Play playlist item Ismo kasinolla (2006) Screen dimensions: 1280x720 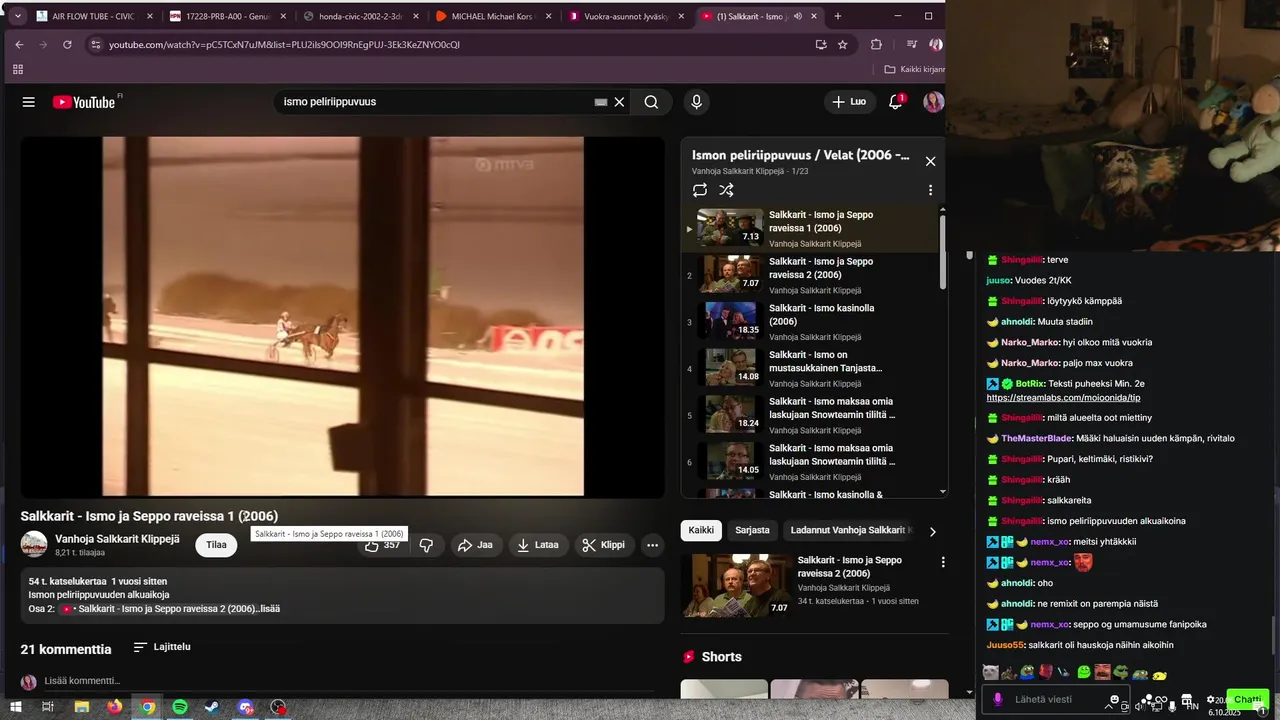[812, 321]
